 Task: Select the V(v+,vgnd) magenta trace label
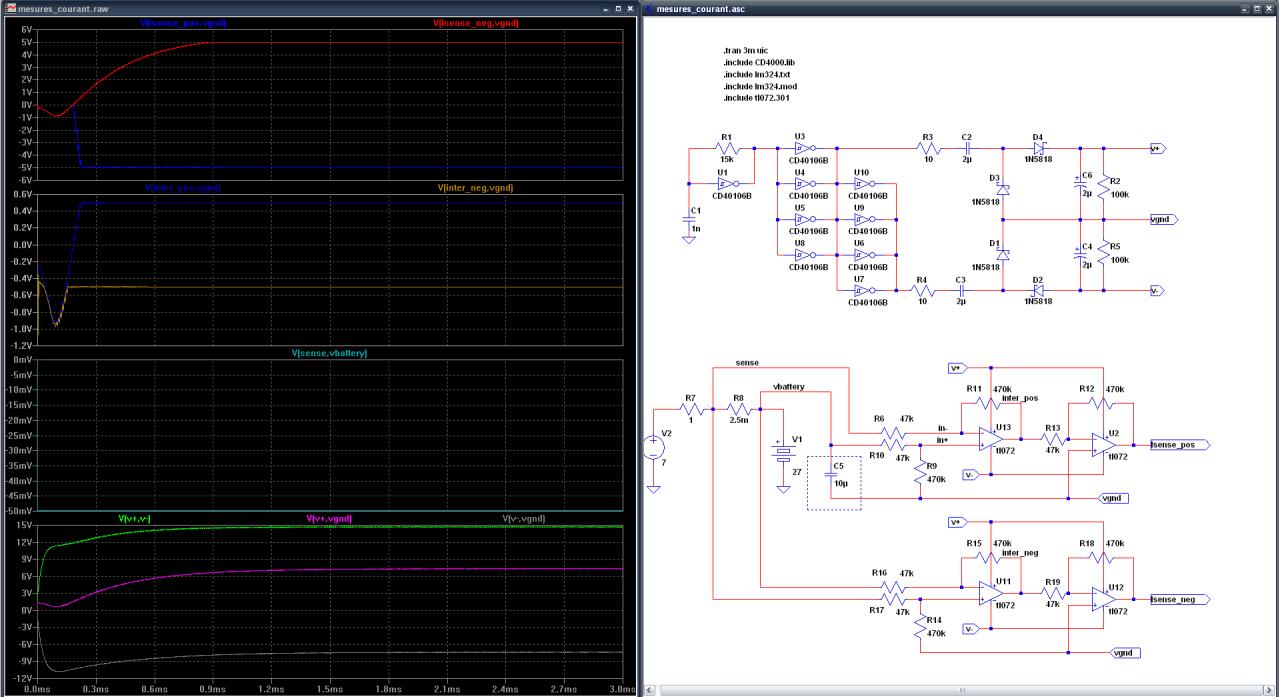(328, 518)
